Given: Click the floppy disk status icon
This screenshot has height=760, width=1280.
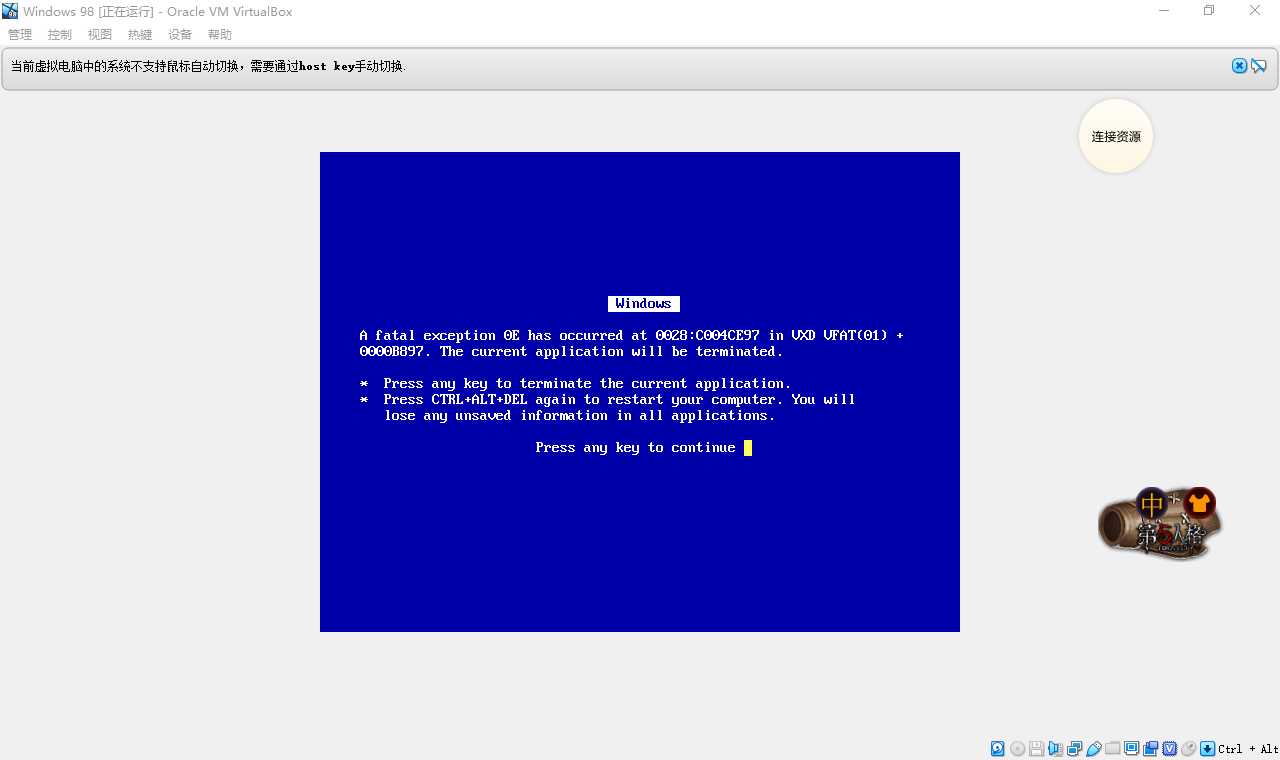Looking at the screenshot, I should (1036, 749).
